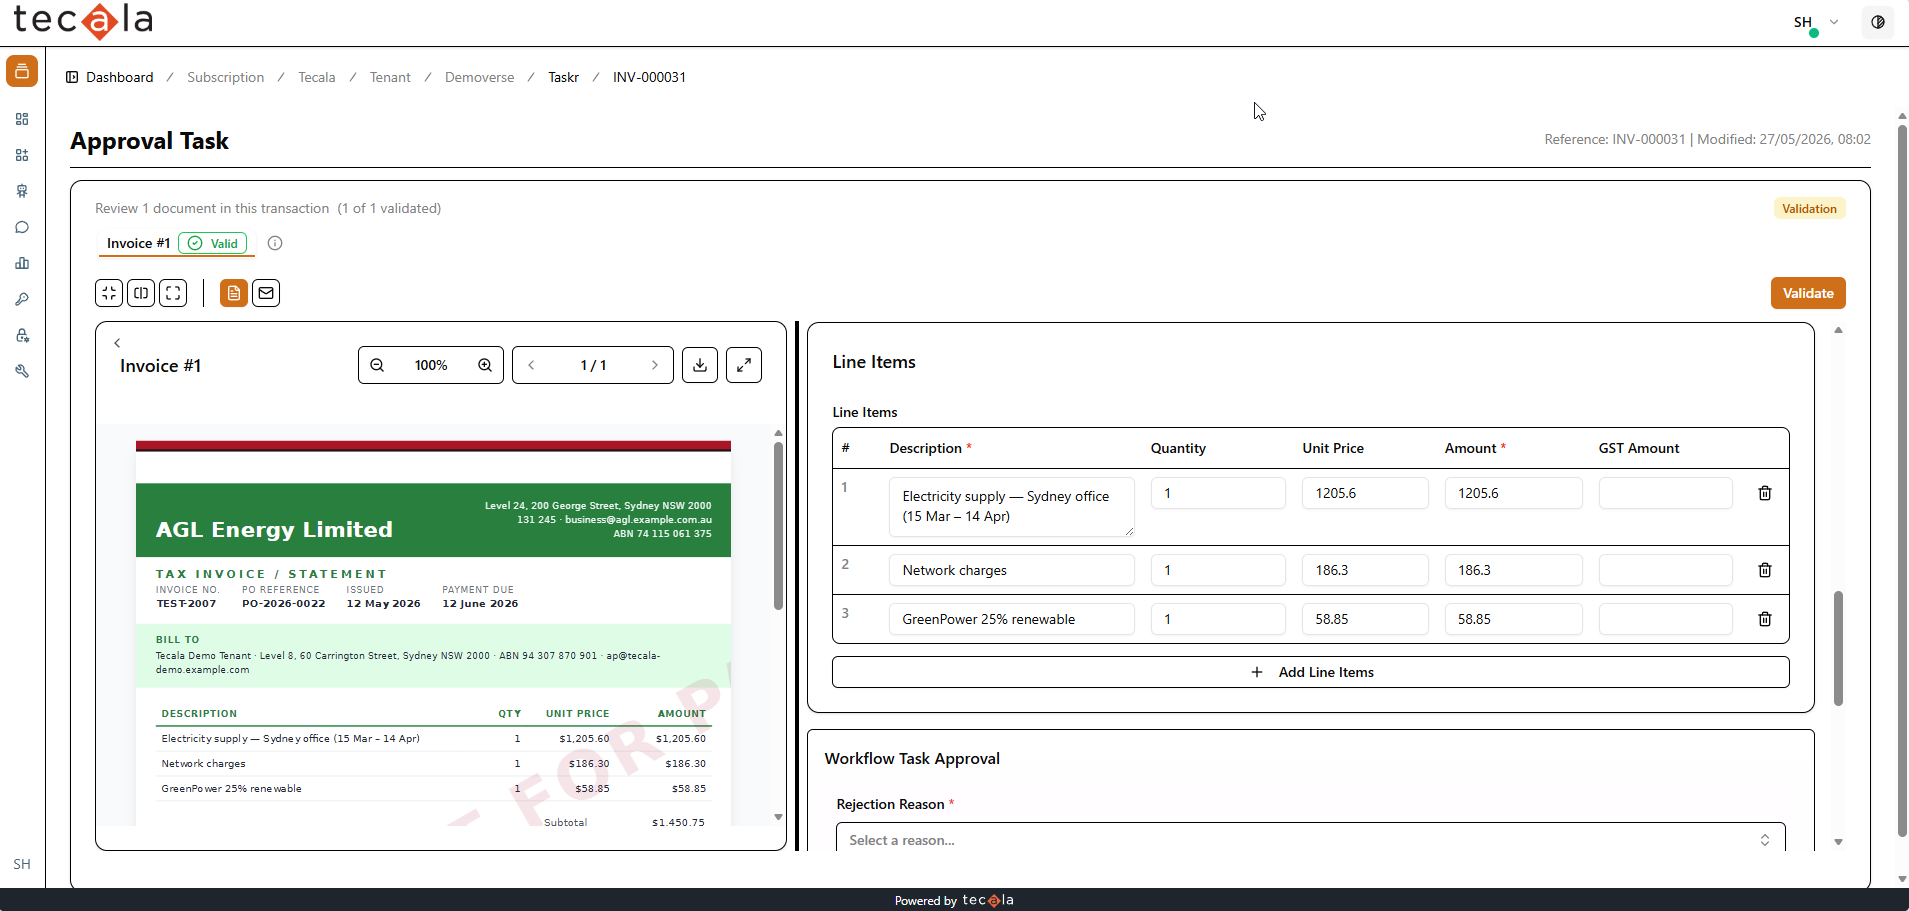Select the split view layout icon

pyautogui.click(x=141, y=293)
